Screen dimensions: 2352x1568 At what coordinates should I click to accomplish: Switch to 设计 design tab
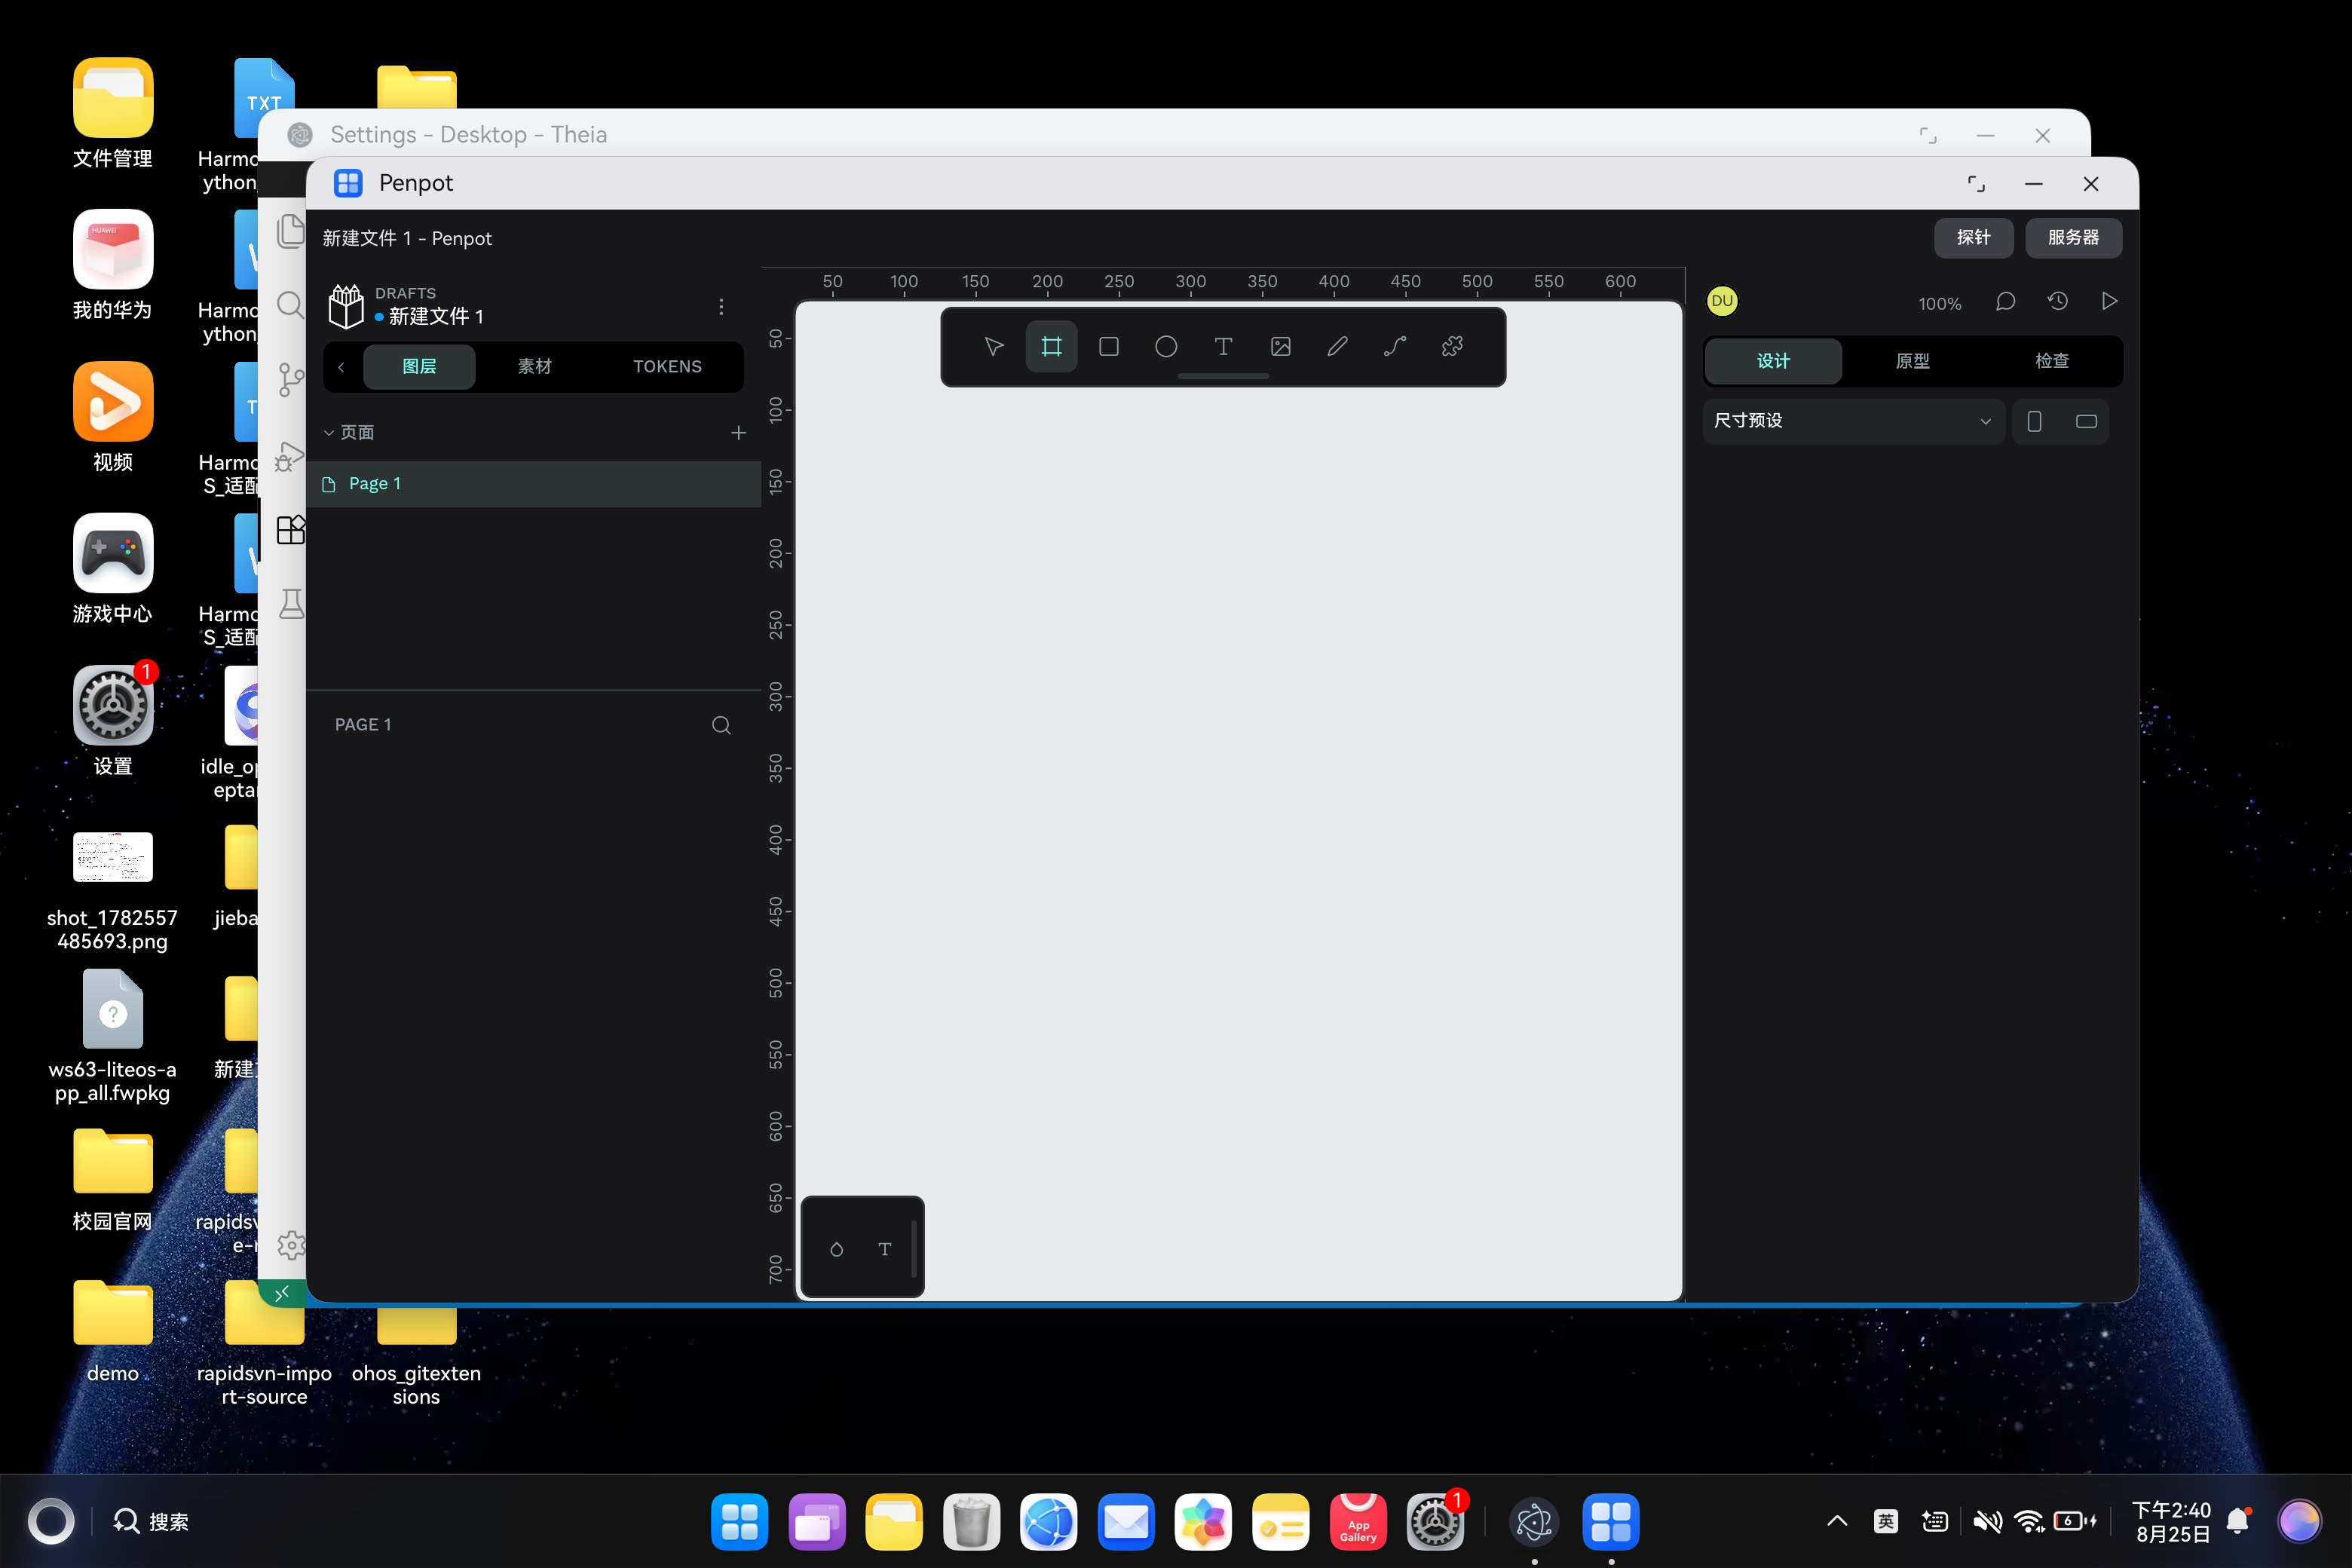pos(1773,361)
